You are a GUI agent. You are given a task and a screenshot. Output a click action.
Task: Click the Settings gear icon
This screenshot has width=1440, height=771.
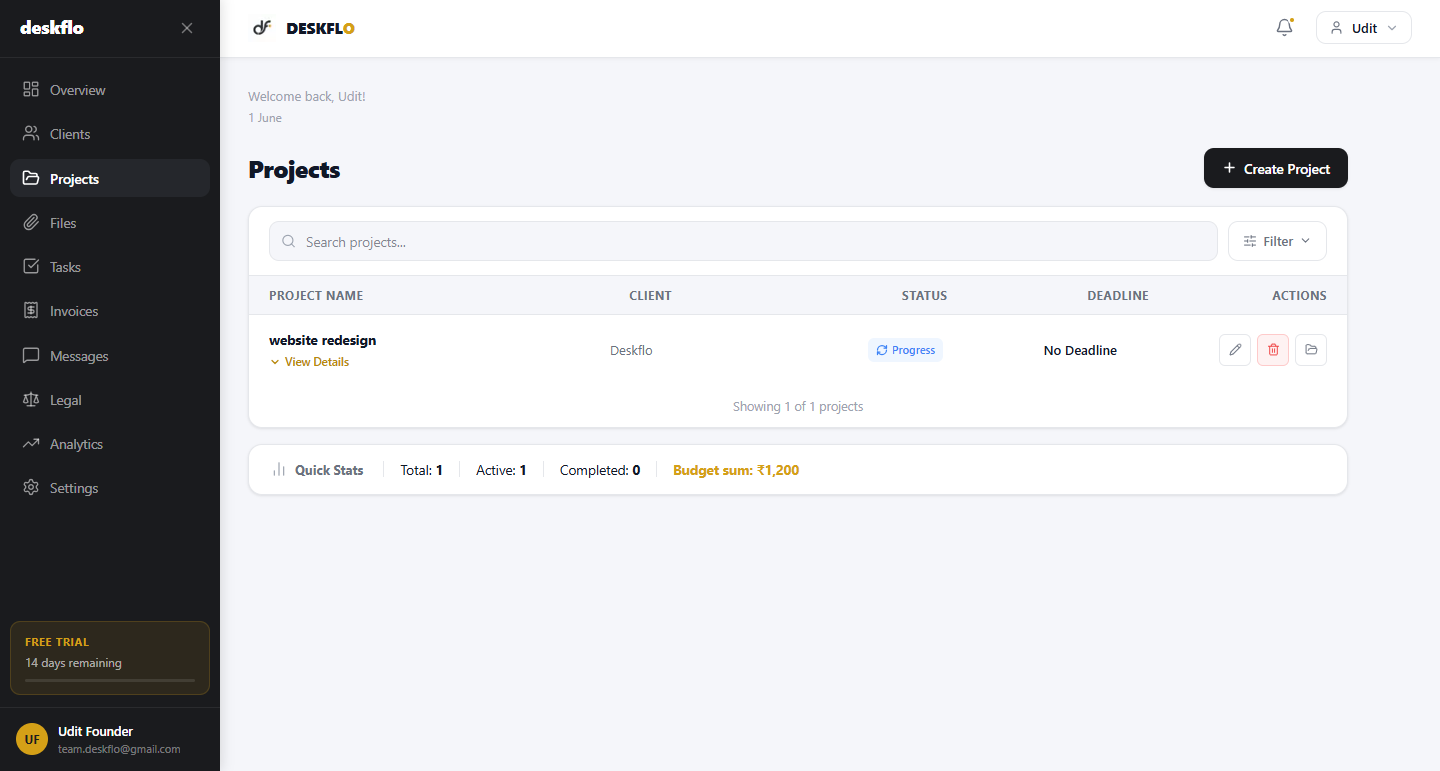31,488
